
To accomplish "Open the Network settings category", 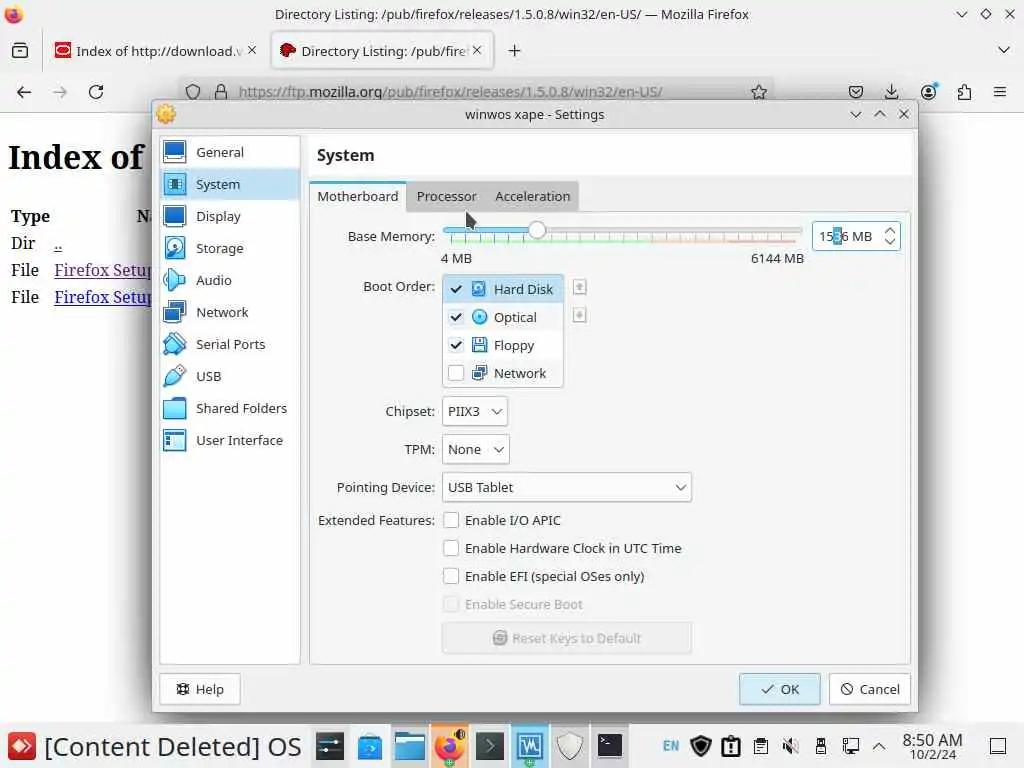I will click(x=229, y=312).
